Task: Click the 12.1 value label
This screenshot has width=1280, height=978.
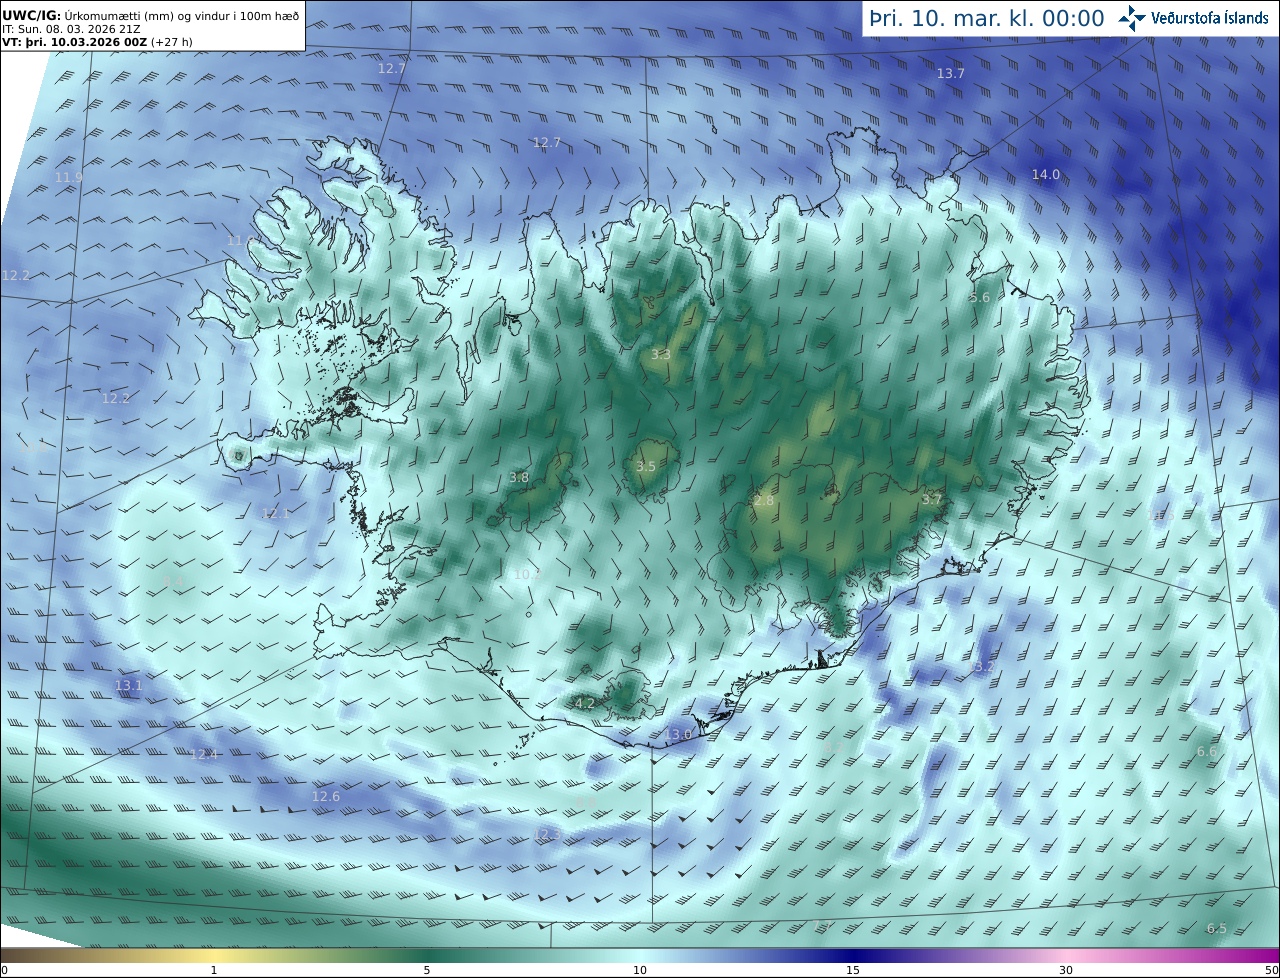Action: 275,514
